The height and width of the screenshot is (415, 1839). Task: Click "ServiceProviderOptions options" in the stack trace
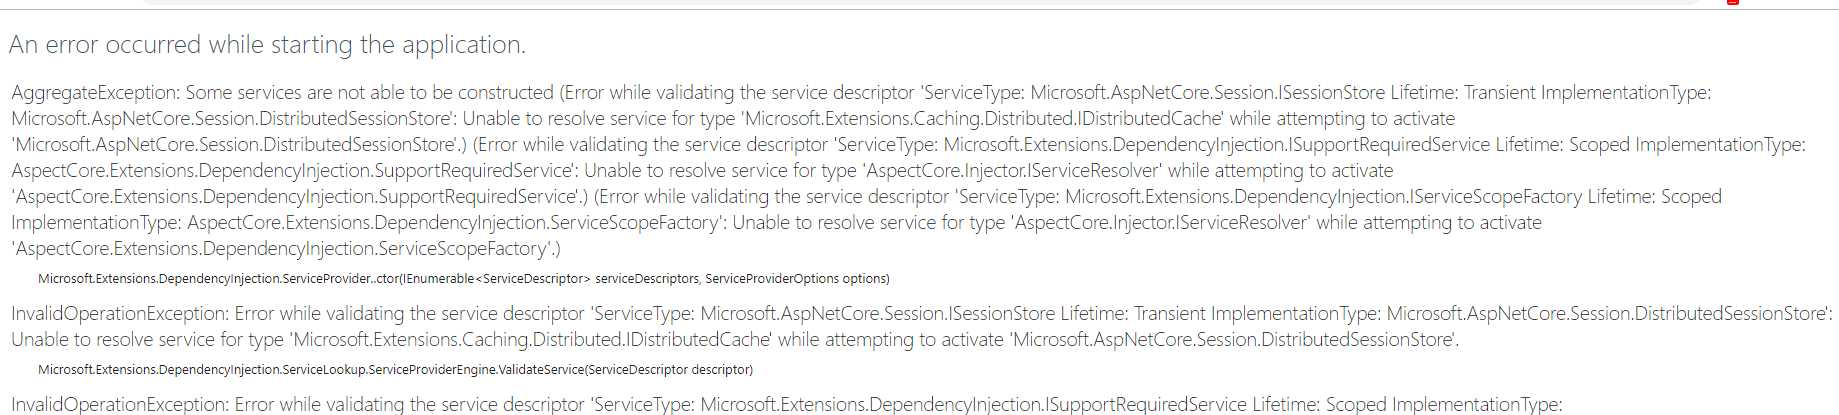coord(795,279)
